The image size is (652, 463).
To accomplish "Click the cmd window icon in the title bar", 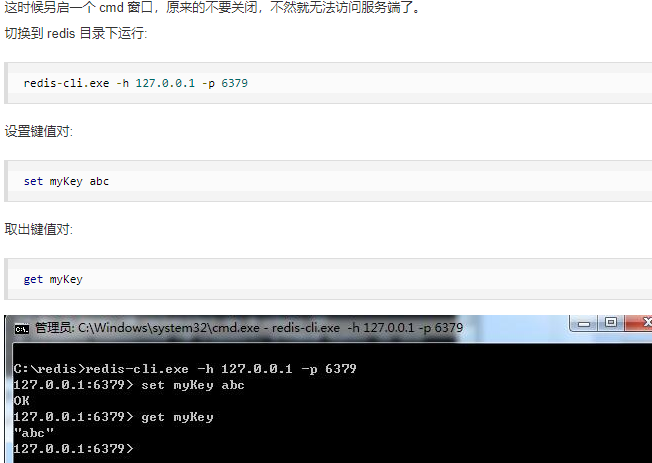I will point(22,329).
